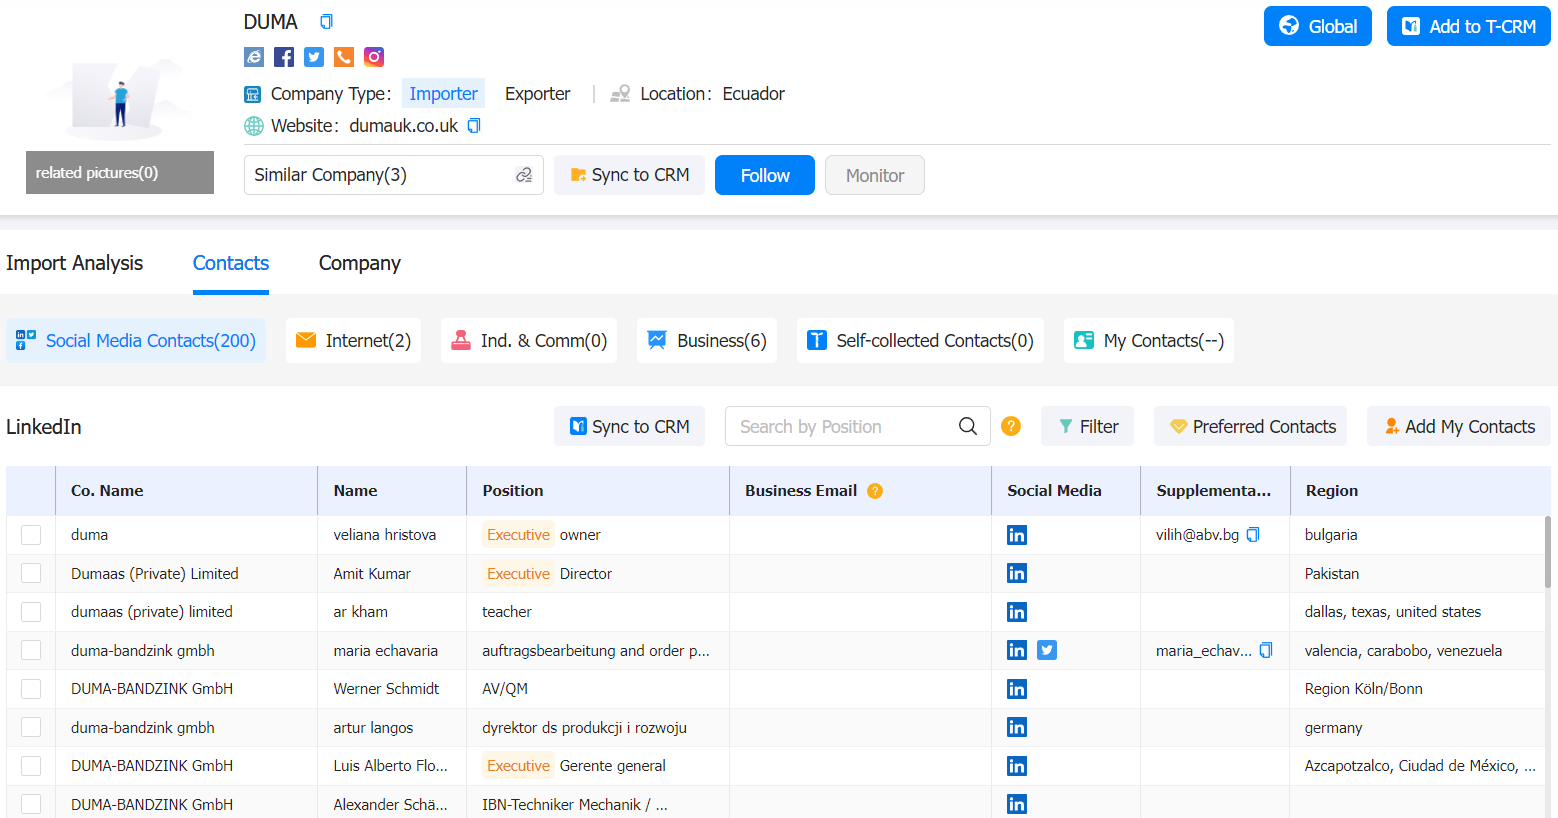Copy the DUMA company name
Screen dimensions: 1558x818
point(326,22)
